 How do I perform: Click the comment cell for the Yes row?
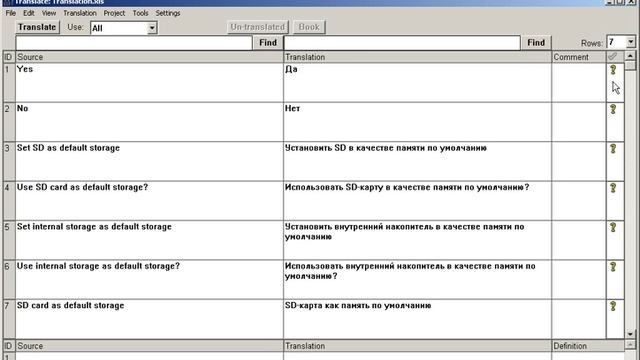(x=579, y=82)
